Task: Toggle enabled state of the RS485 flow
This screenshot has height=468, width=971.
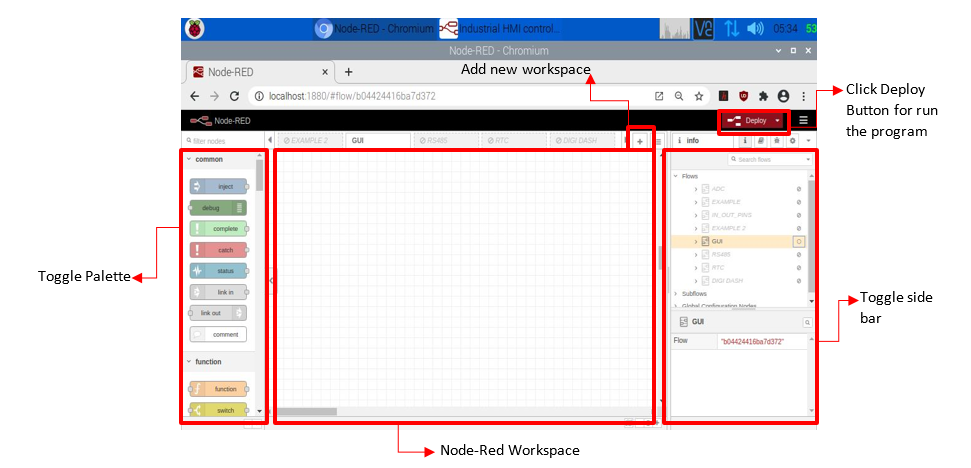Action: (x=798, y=254)
